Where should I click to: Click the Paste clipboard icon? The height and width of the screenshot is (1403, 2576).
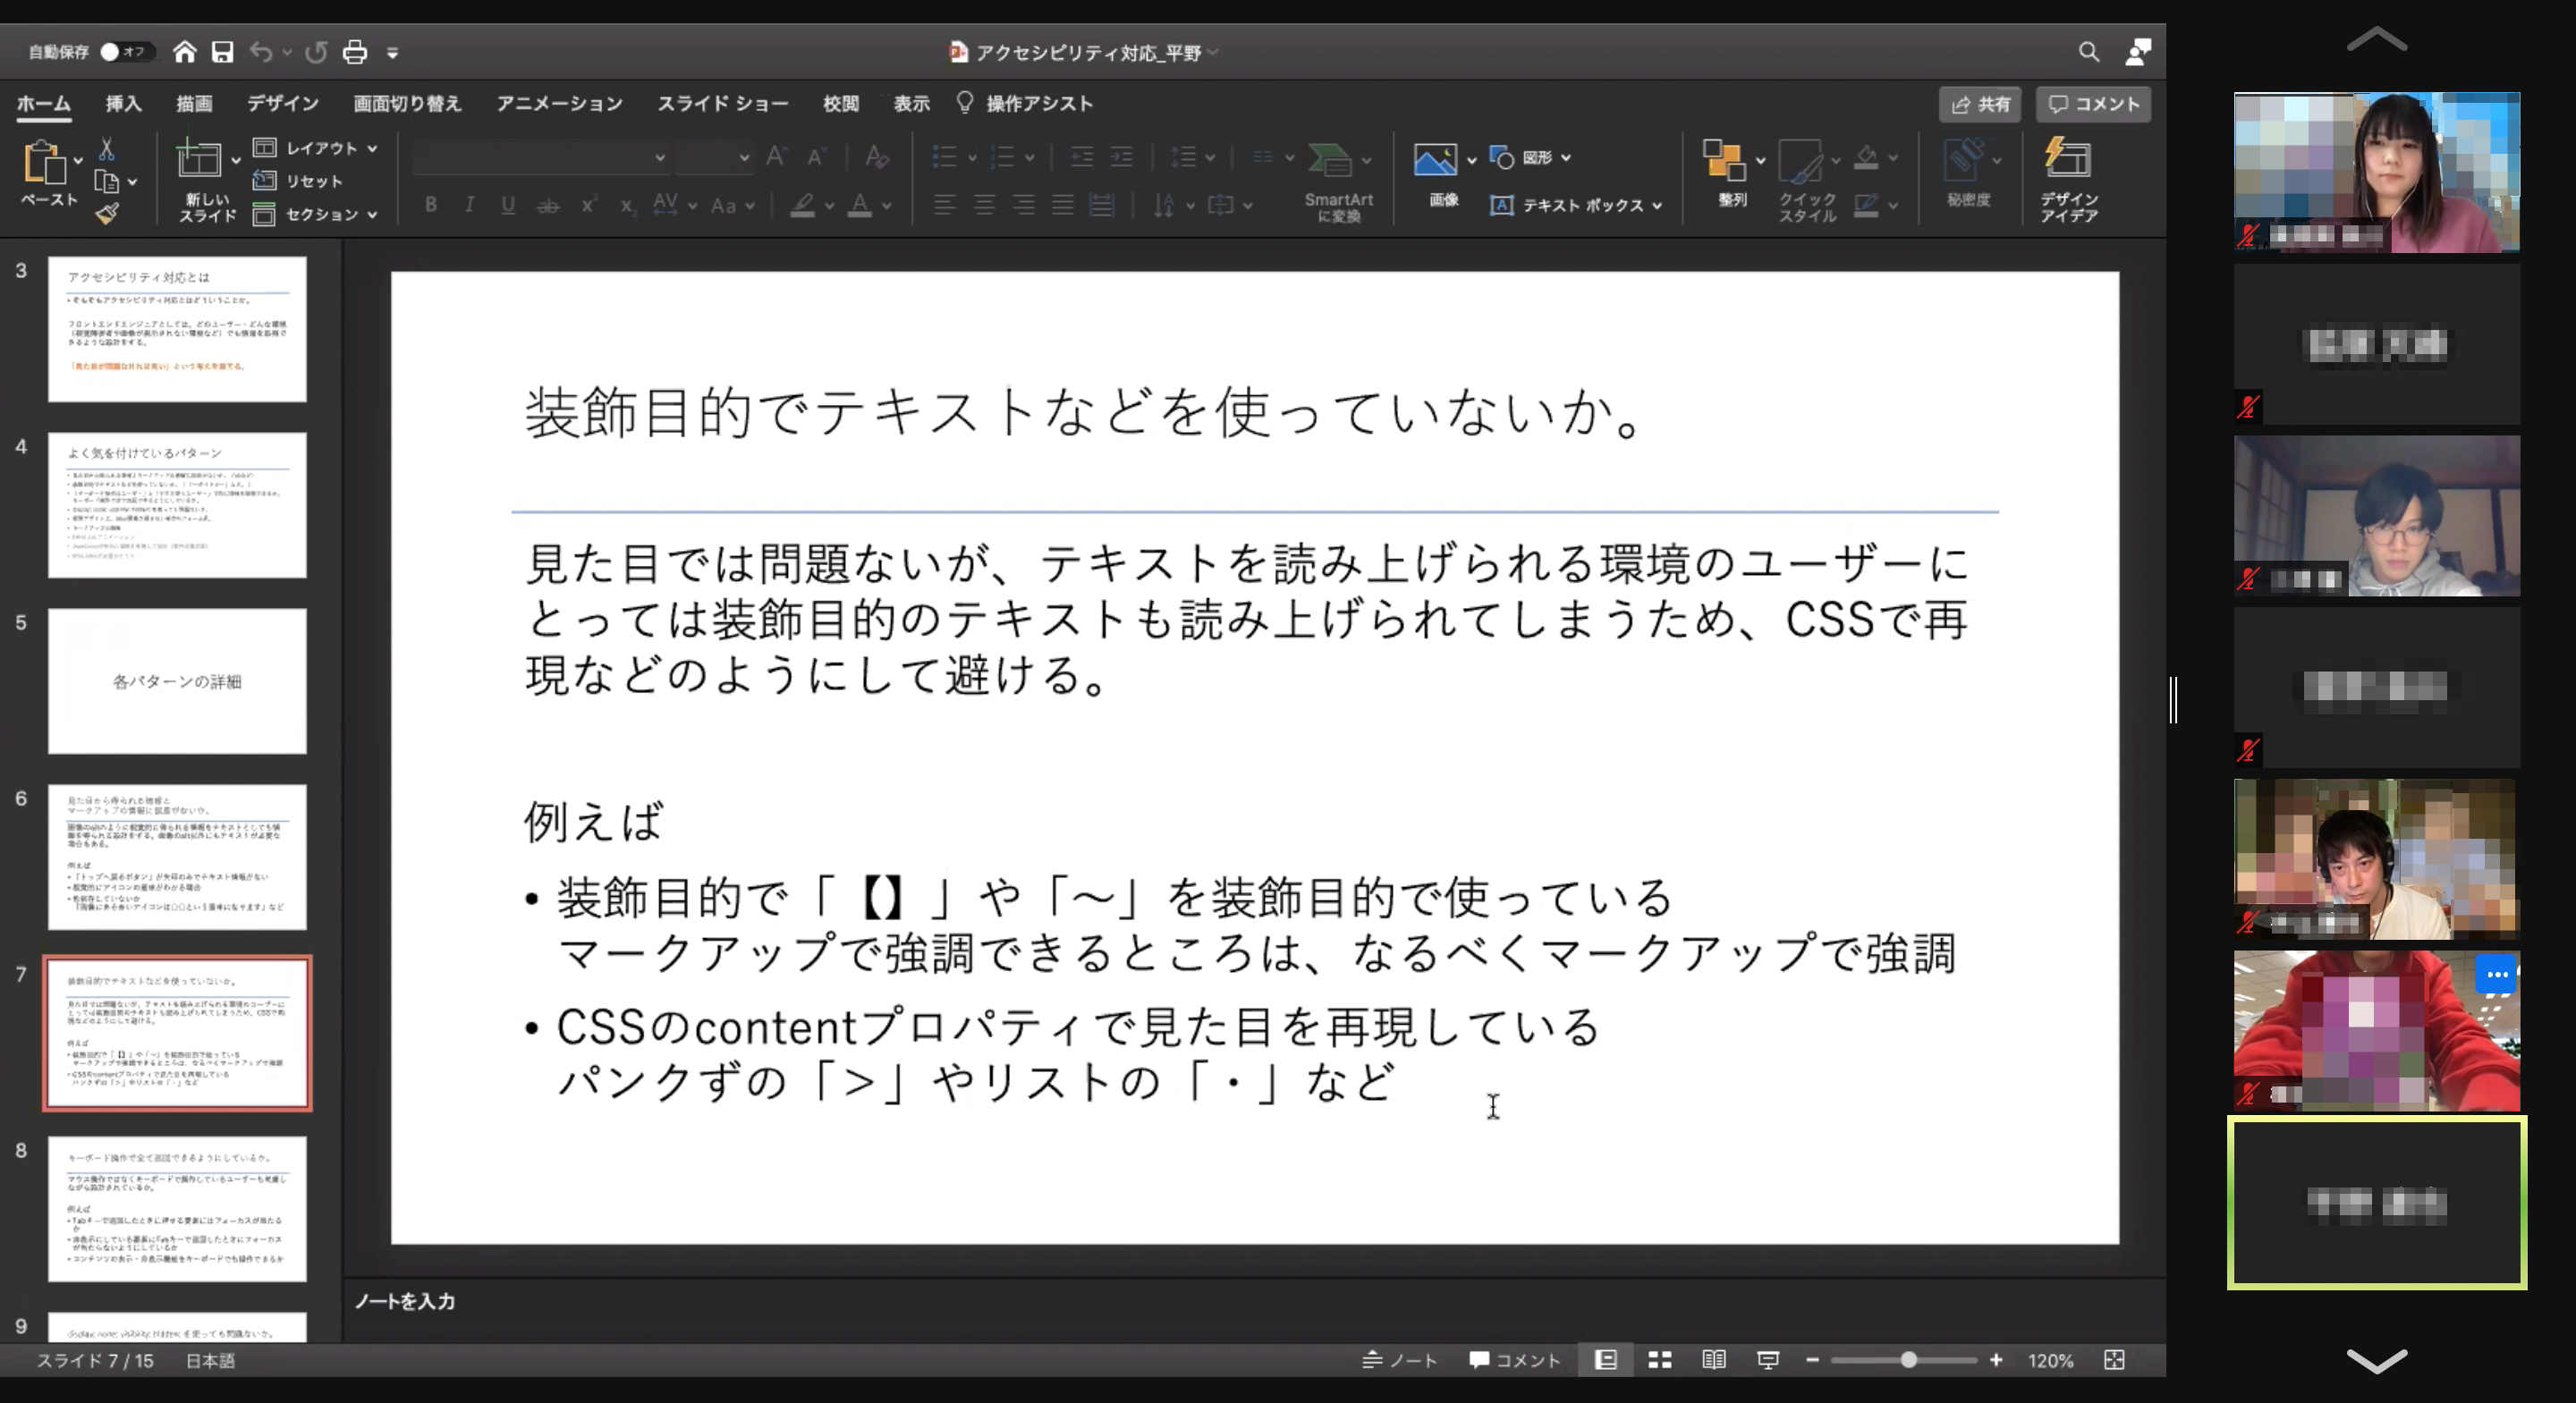tap(44, 163)
